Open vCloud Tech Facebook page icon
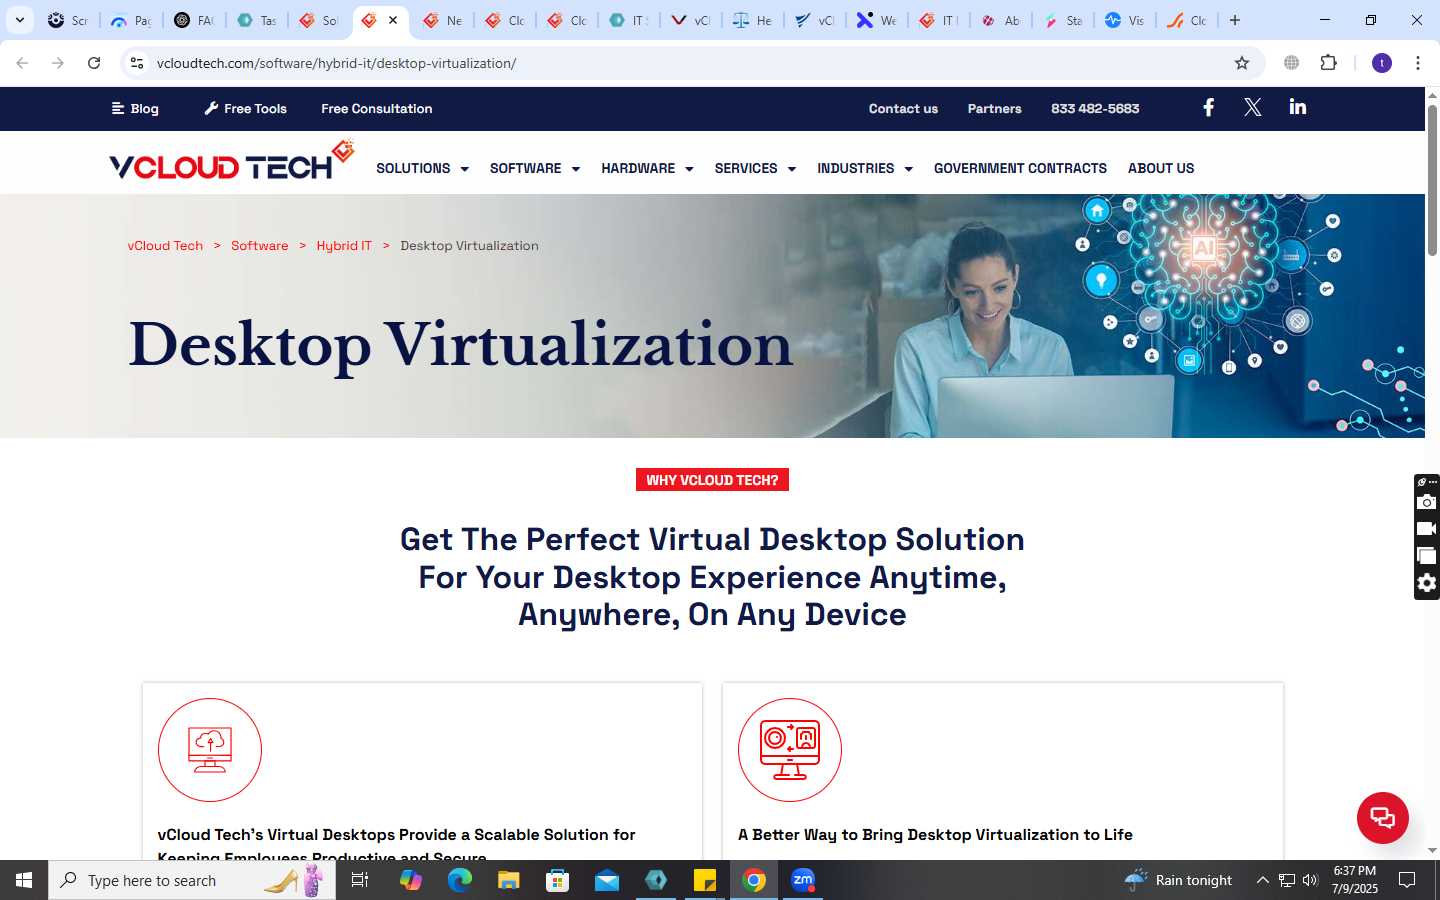 (1208, 108)
